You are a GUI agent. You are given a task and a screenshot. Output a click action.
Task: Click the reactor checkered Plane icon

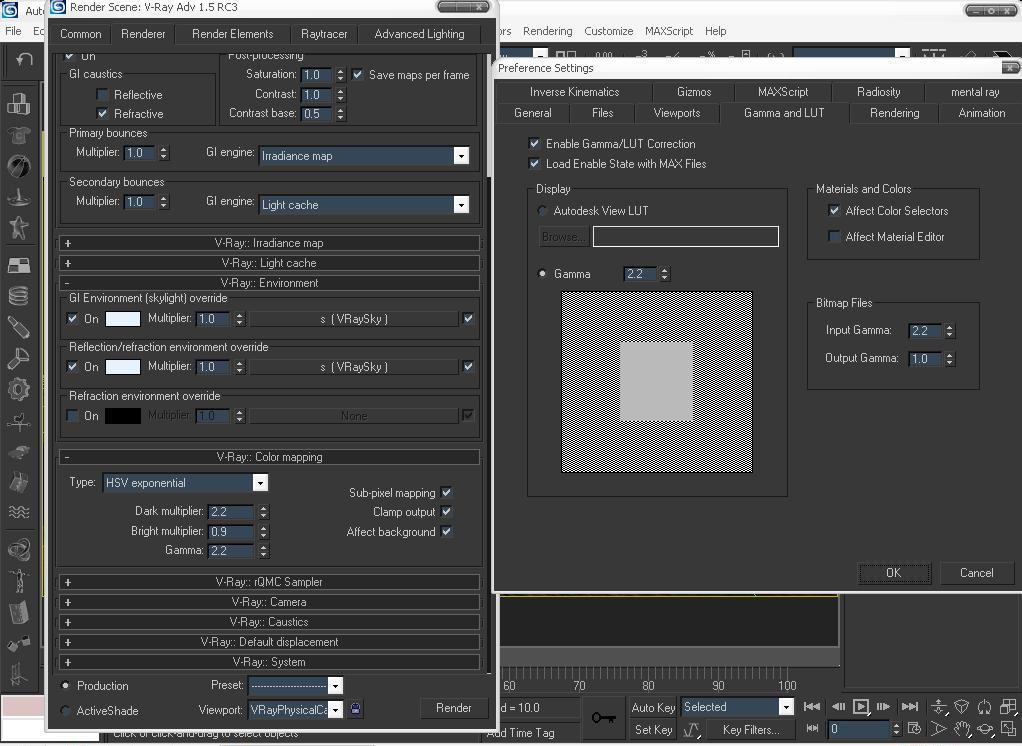coord(18,265)
